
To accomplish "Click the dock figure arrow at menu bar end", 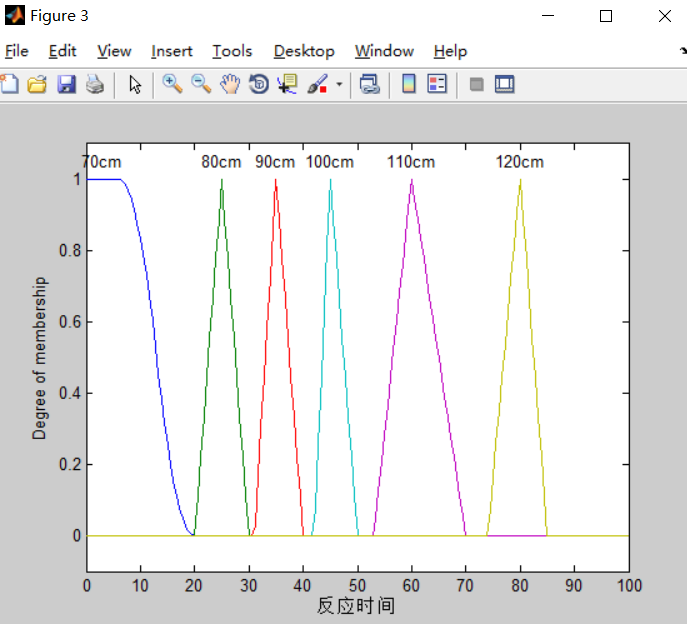I will (x=683, y=51).
